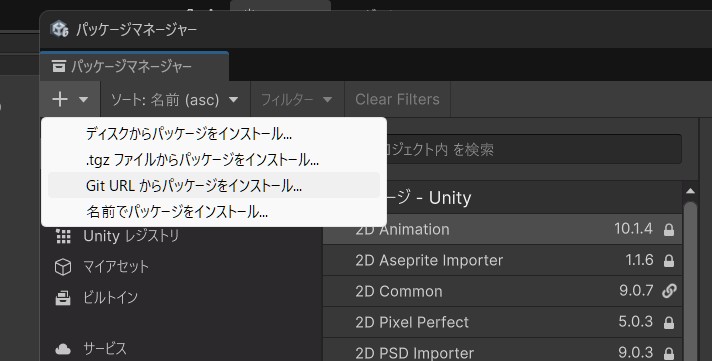This screenshot has height=361, width=712.
Task: Click the Unity レジストリ grid icon
Action: coord(63,236)
